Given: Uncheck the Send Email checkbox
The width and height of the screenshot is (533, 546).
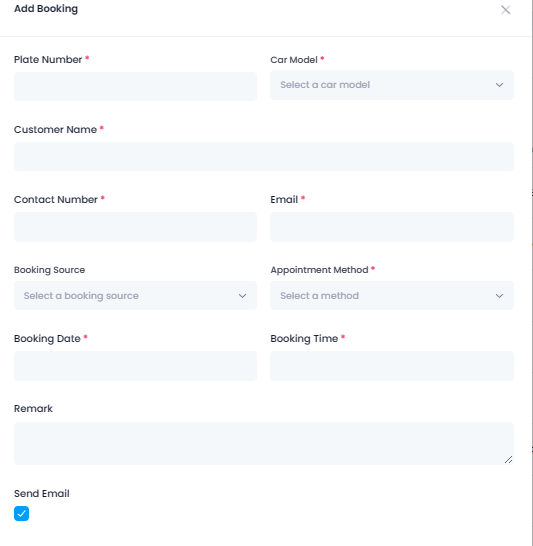Looking at the screenshot, I should click(x=21, y=514).
